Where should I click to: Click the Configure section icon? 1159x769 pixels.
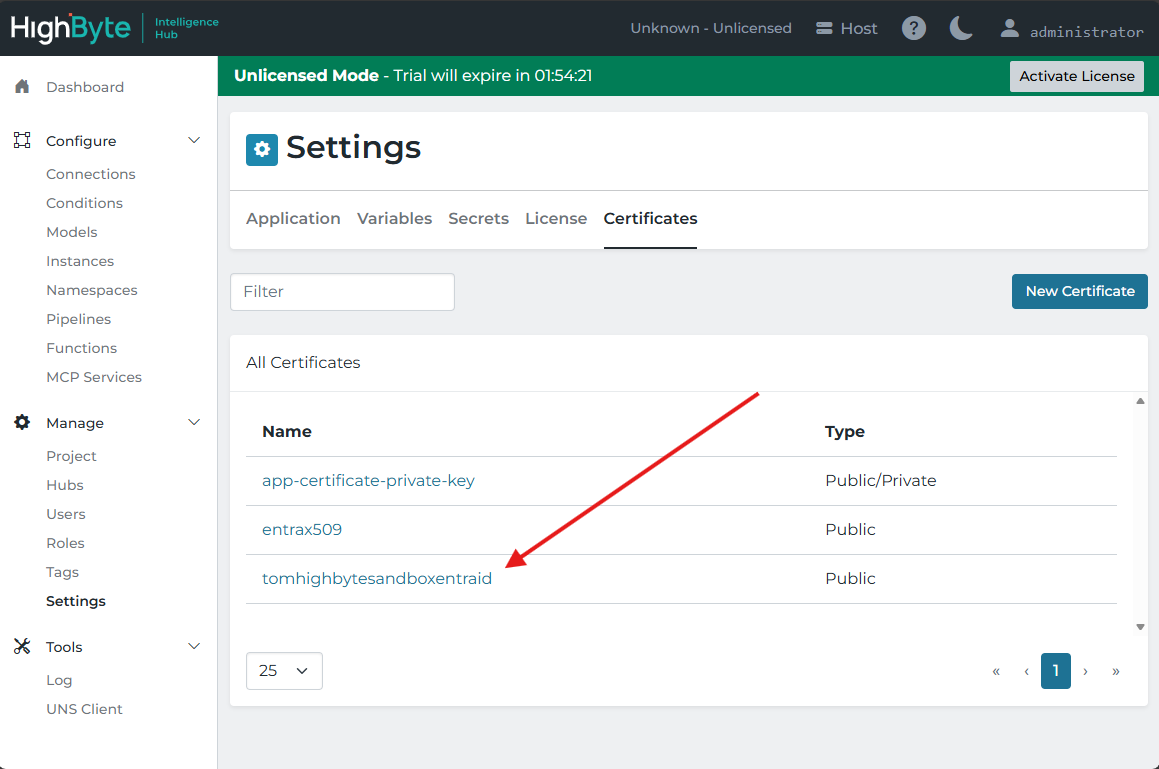pos(22,141)
